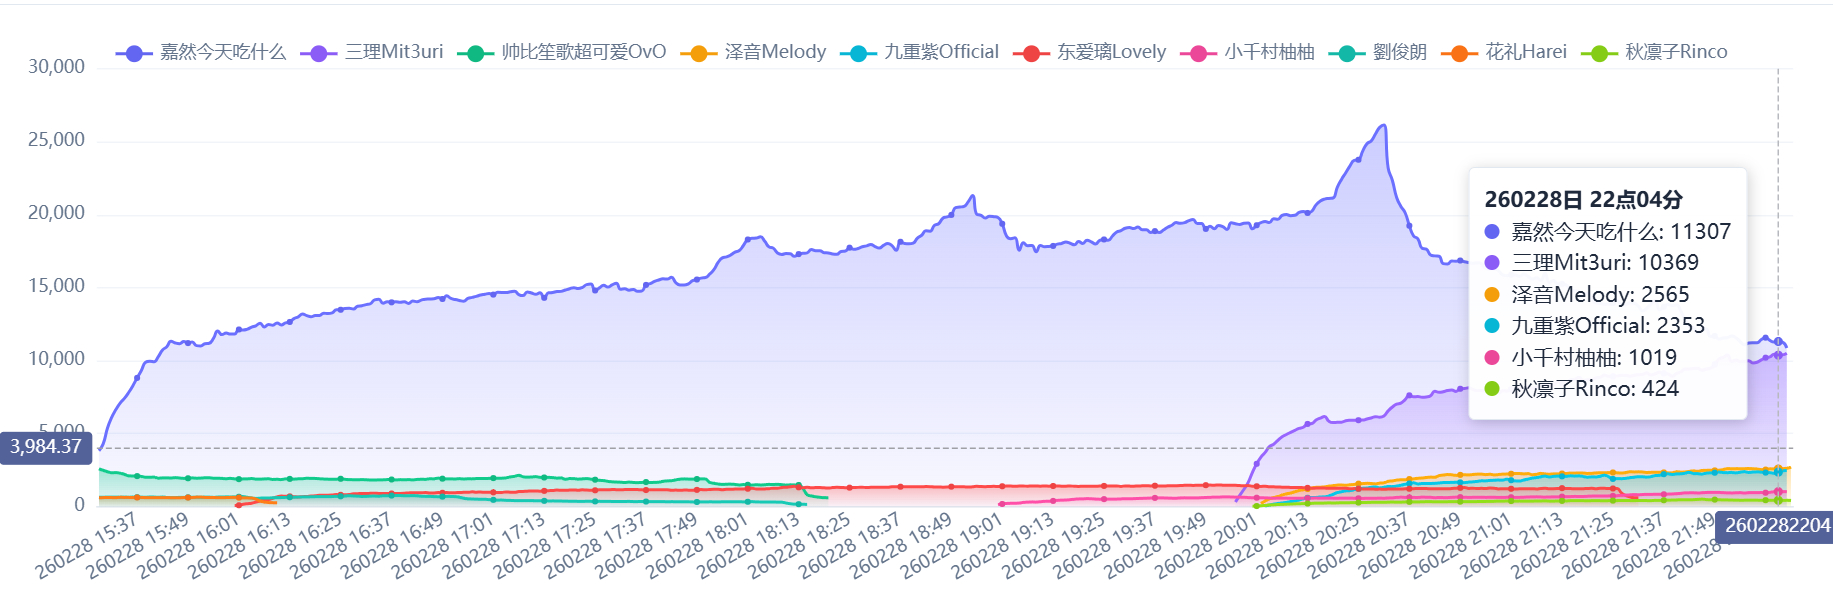Click the 嘉然今天吃什么 legend marker icon
The width and height of the screenshot is (1833, 615).
coord(134,53)
